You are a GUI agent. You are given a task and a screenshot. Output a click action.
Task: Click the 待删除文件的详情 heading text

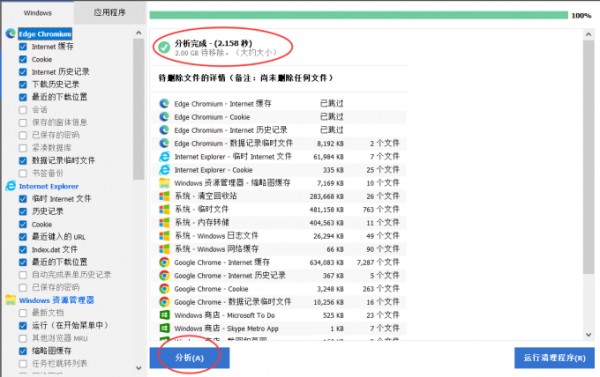pyautogui.click(x=246, y=78)
